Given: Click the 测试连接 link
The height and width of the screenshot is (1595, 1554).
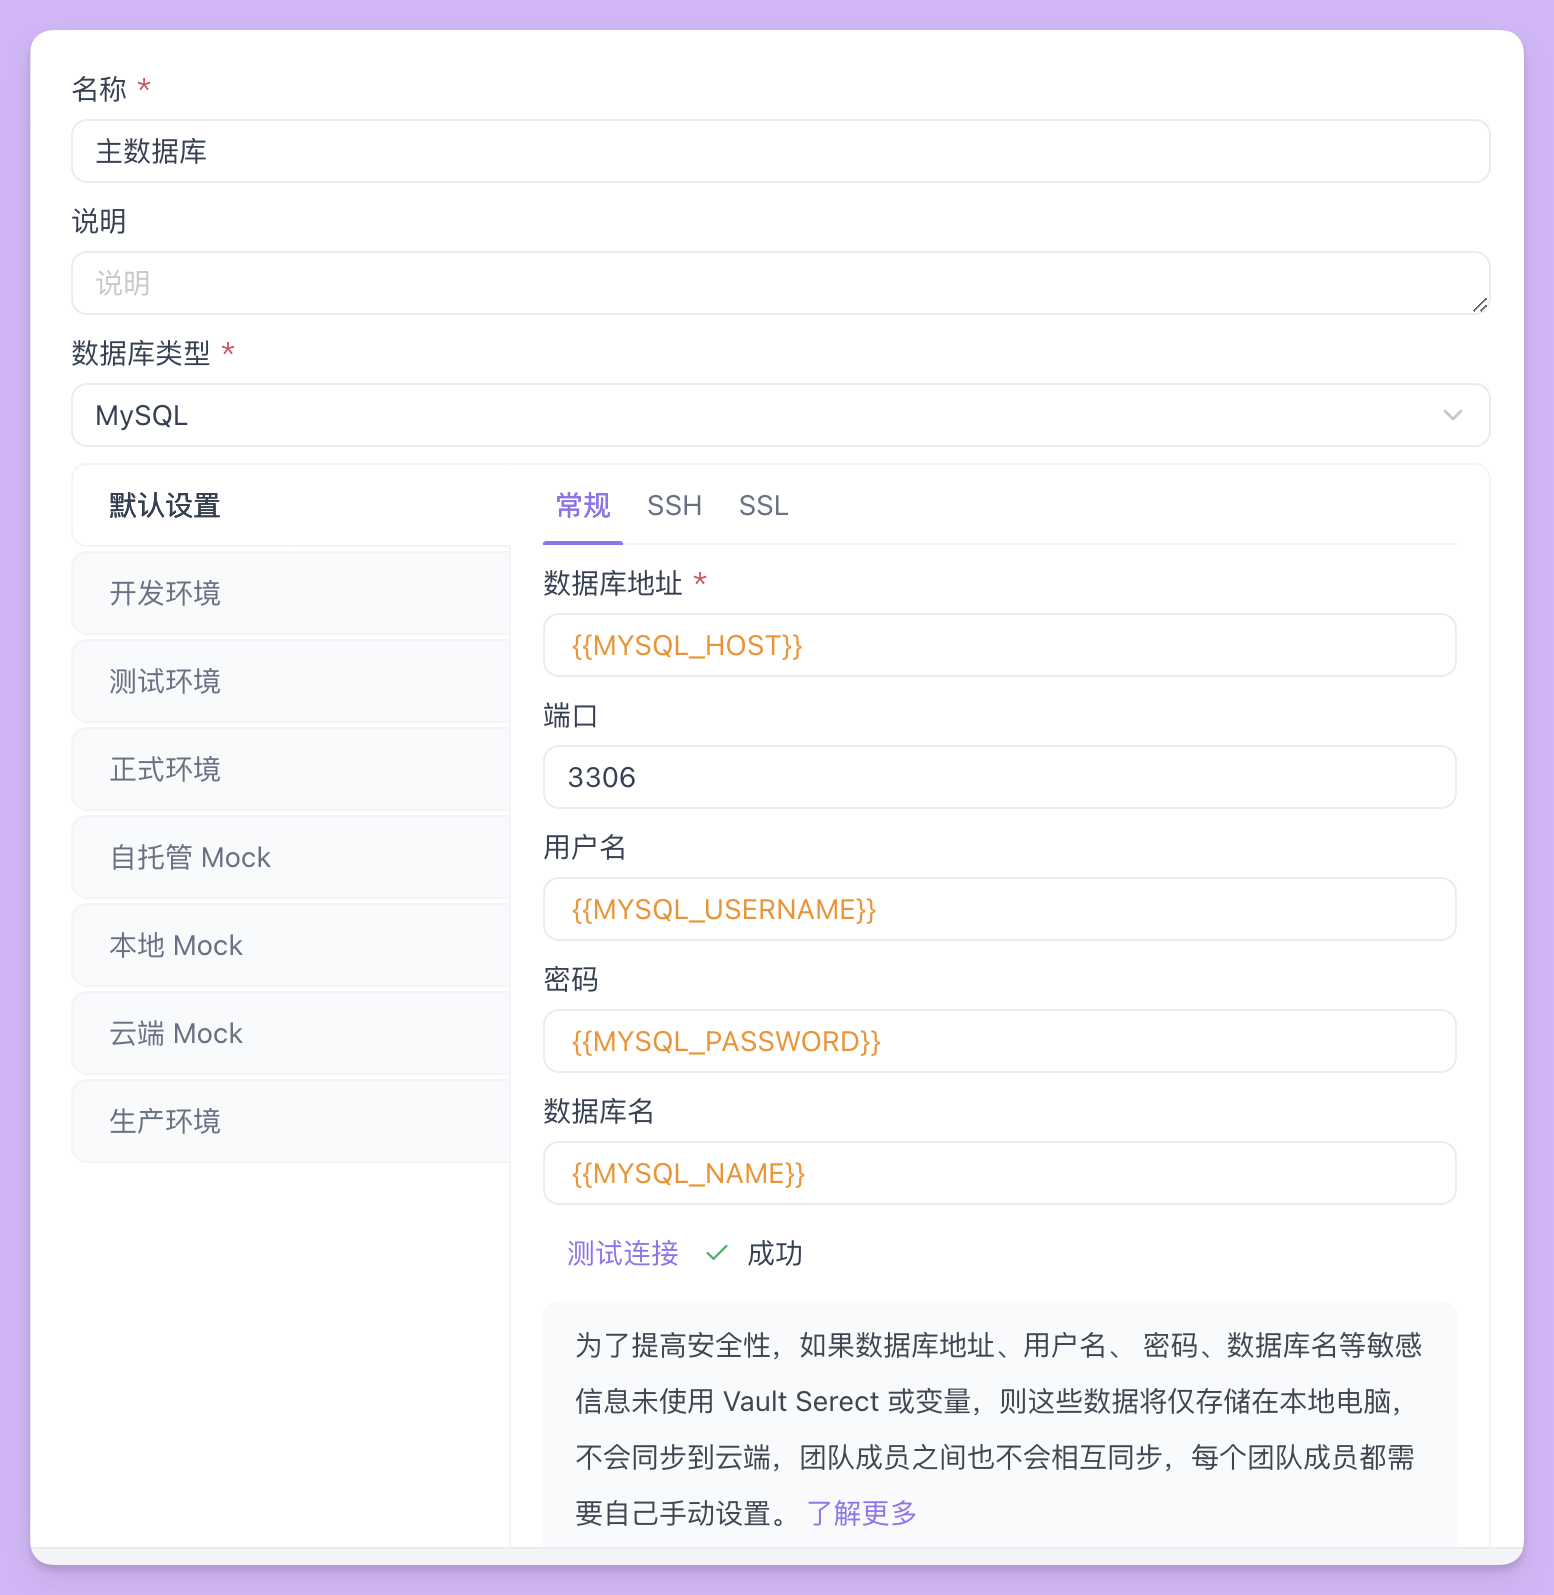Looking at the screenshot, I should pos(623,1253).
